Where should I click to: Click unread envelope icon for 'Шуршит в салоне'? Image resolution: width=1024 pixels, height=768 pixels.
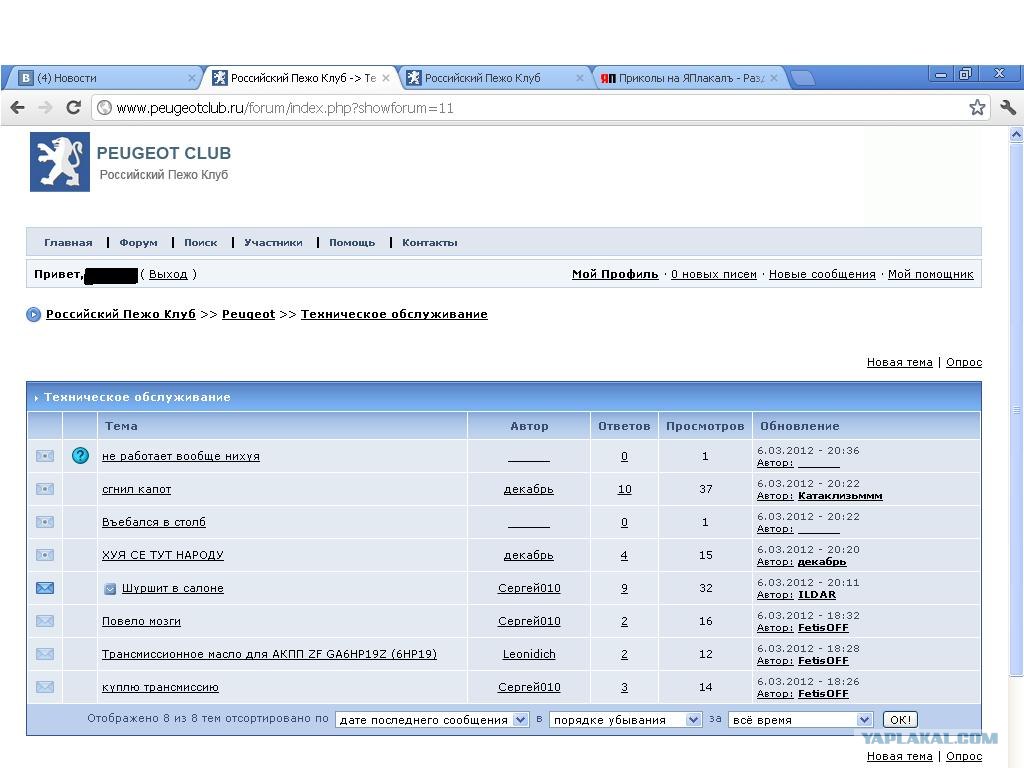(45, 588)
